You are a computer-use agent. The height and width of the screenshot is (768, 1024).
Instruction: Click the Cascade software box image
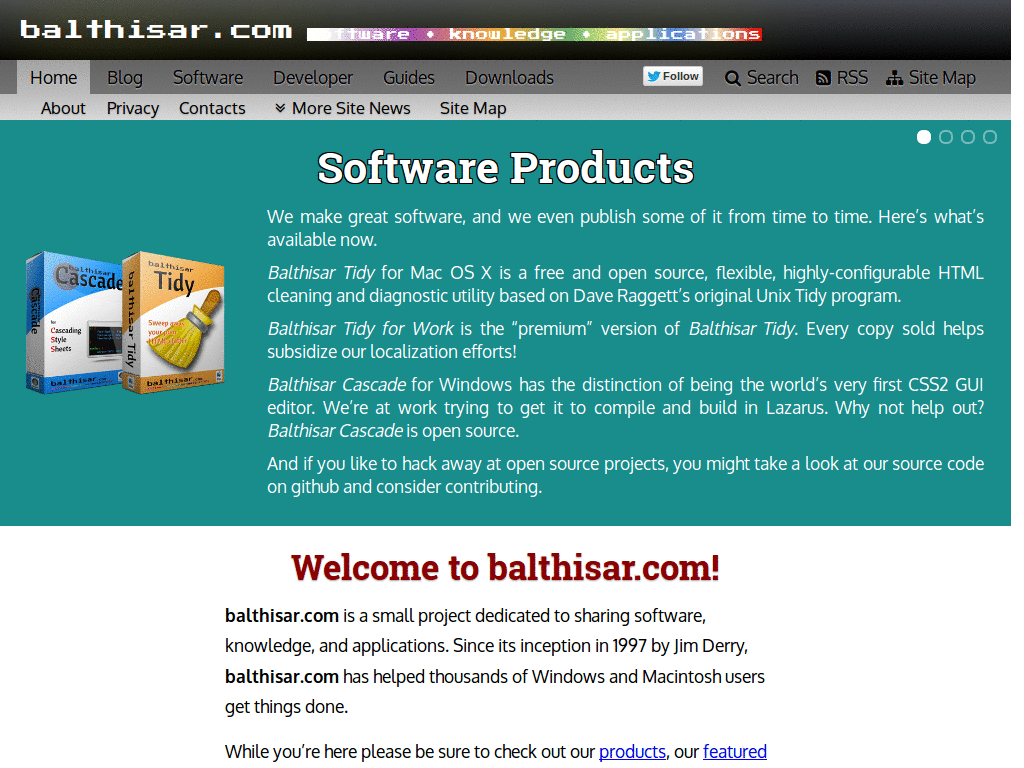click(74, 323)
